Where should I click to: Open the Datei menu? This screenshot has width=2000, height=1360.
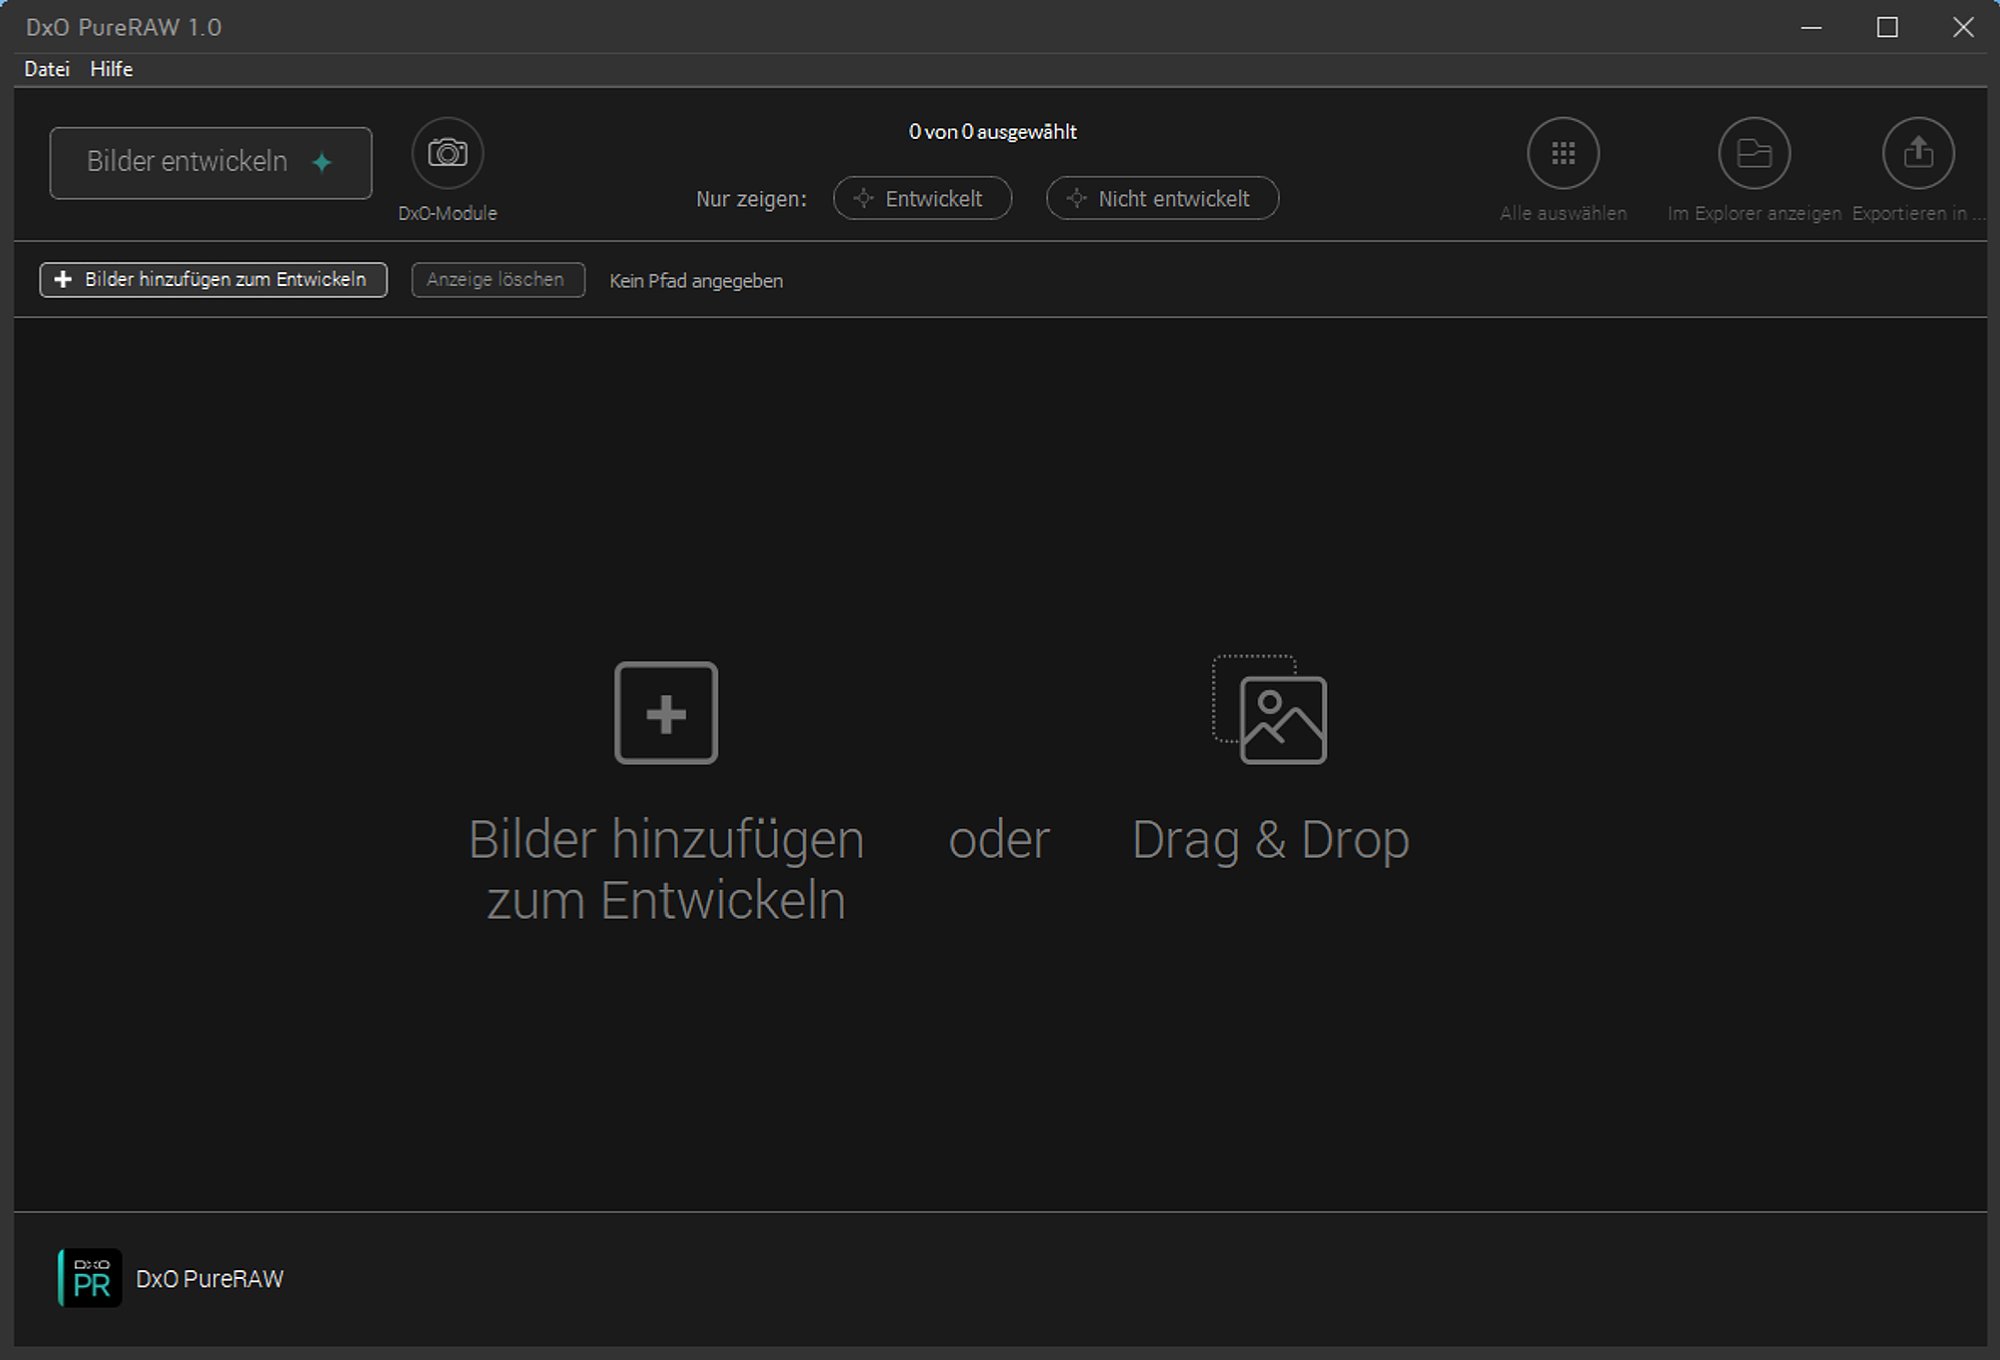point(46,69)
